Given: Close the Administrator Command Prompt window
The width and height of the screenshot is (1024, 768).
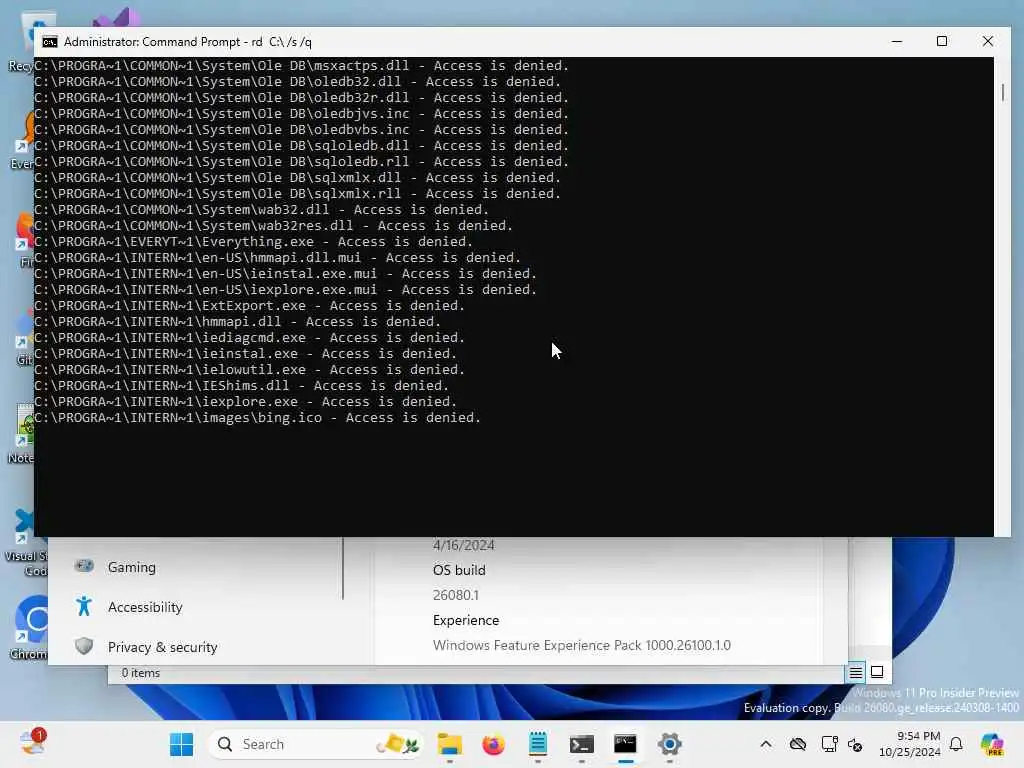Looking at the screenshot, I should coord(987,41).
